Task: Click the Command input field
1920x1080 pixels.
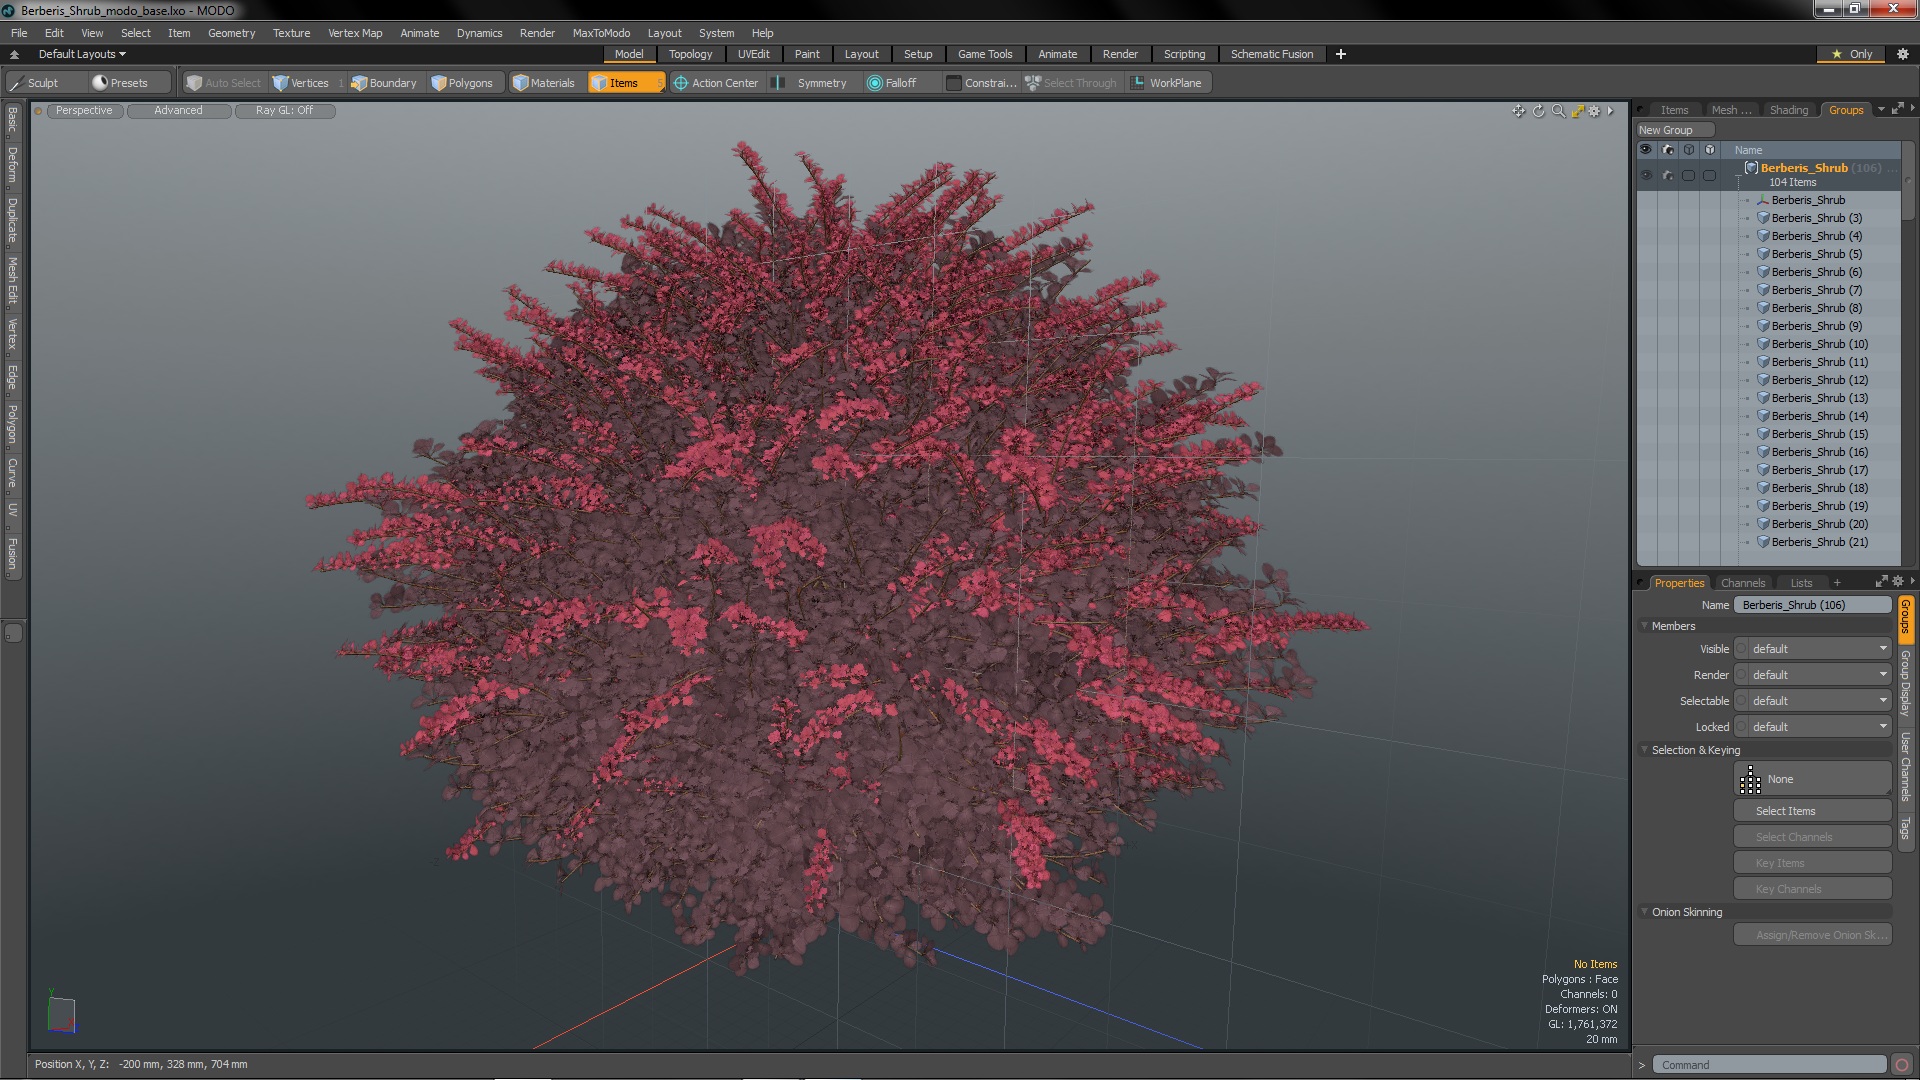Action: (1769, 1065)
